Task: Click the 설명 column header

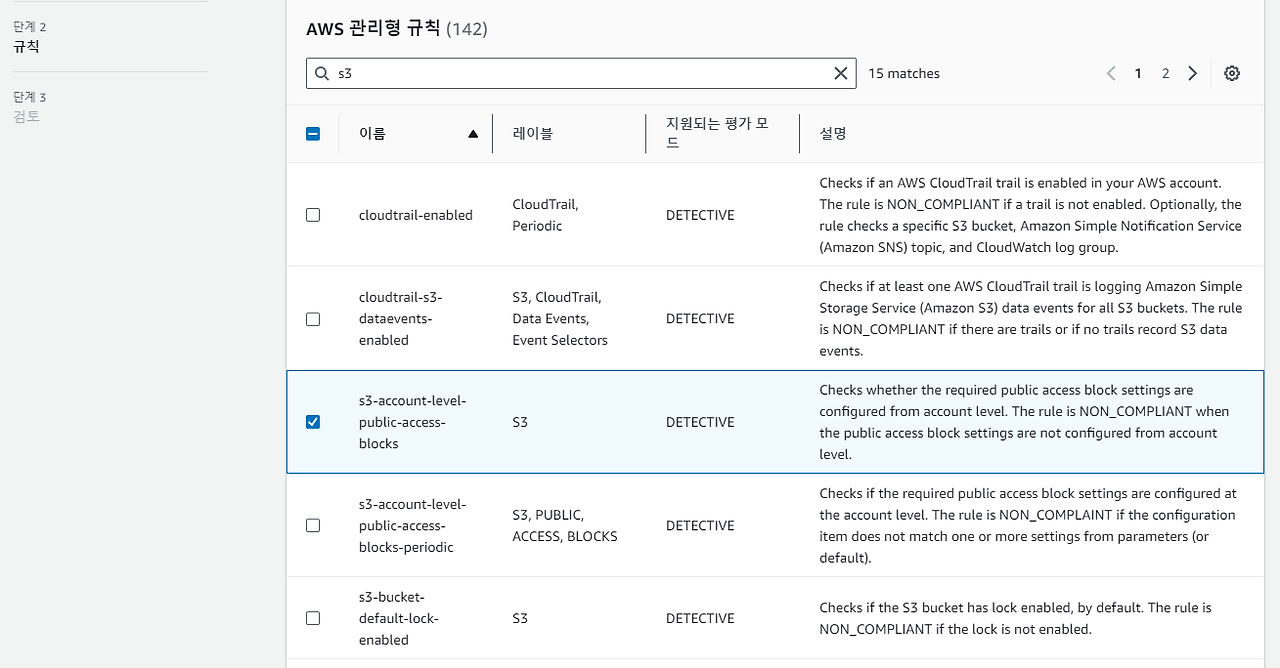Action: [833, 133]
